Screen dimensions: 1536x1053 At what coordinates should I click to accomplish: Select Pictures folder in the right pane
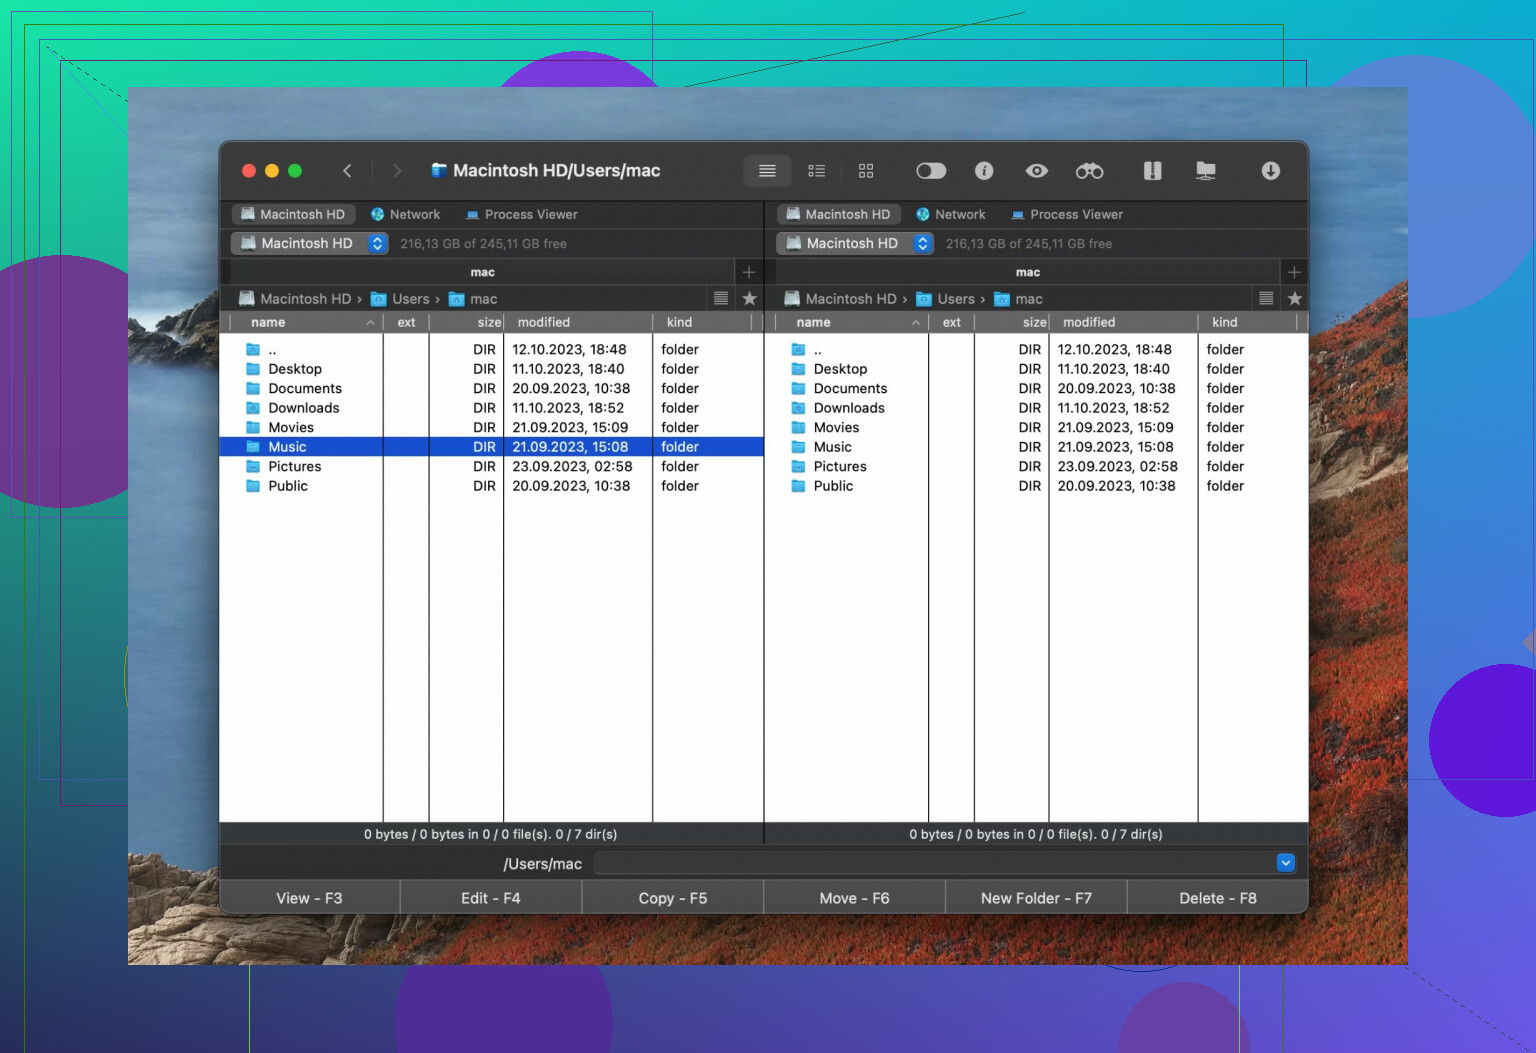coord(840,467)
